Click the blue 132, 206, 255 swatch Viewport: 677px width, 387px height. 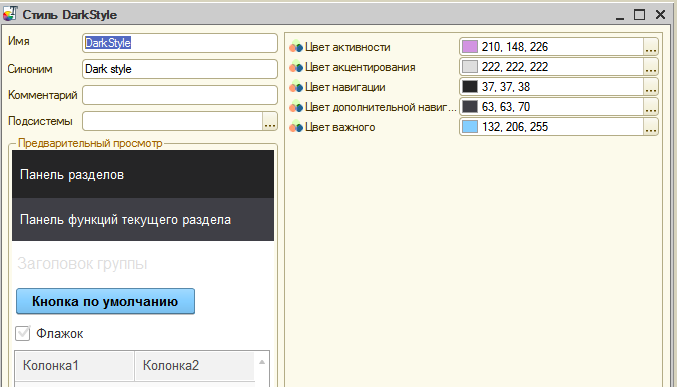pos(470,127)
